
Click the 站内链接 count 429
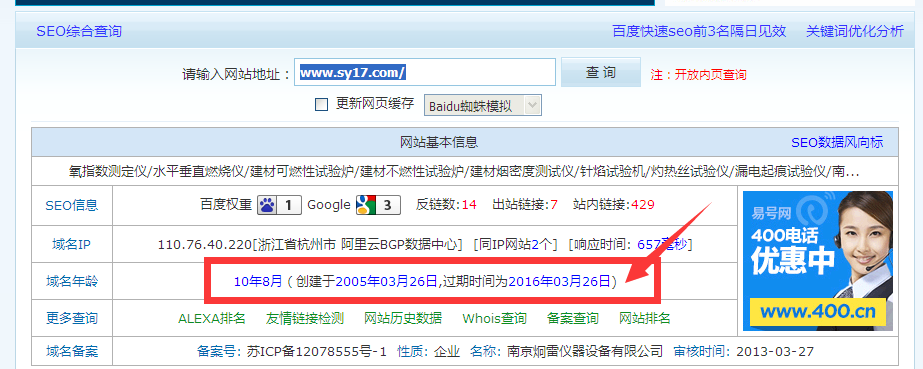tap(643, 205)
